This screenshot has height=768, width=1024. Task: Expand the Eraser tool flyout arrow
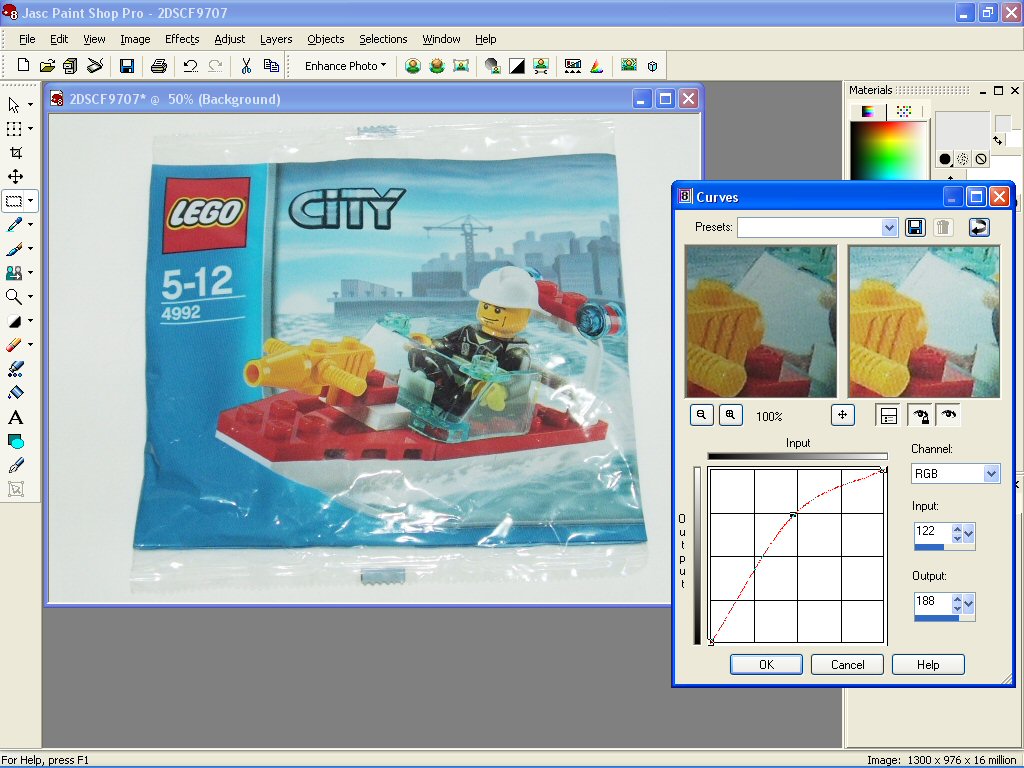pos(30,345)
